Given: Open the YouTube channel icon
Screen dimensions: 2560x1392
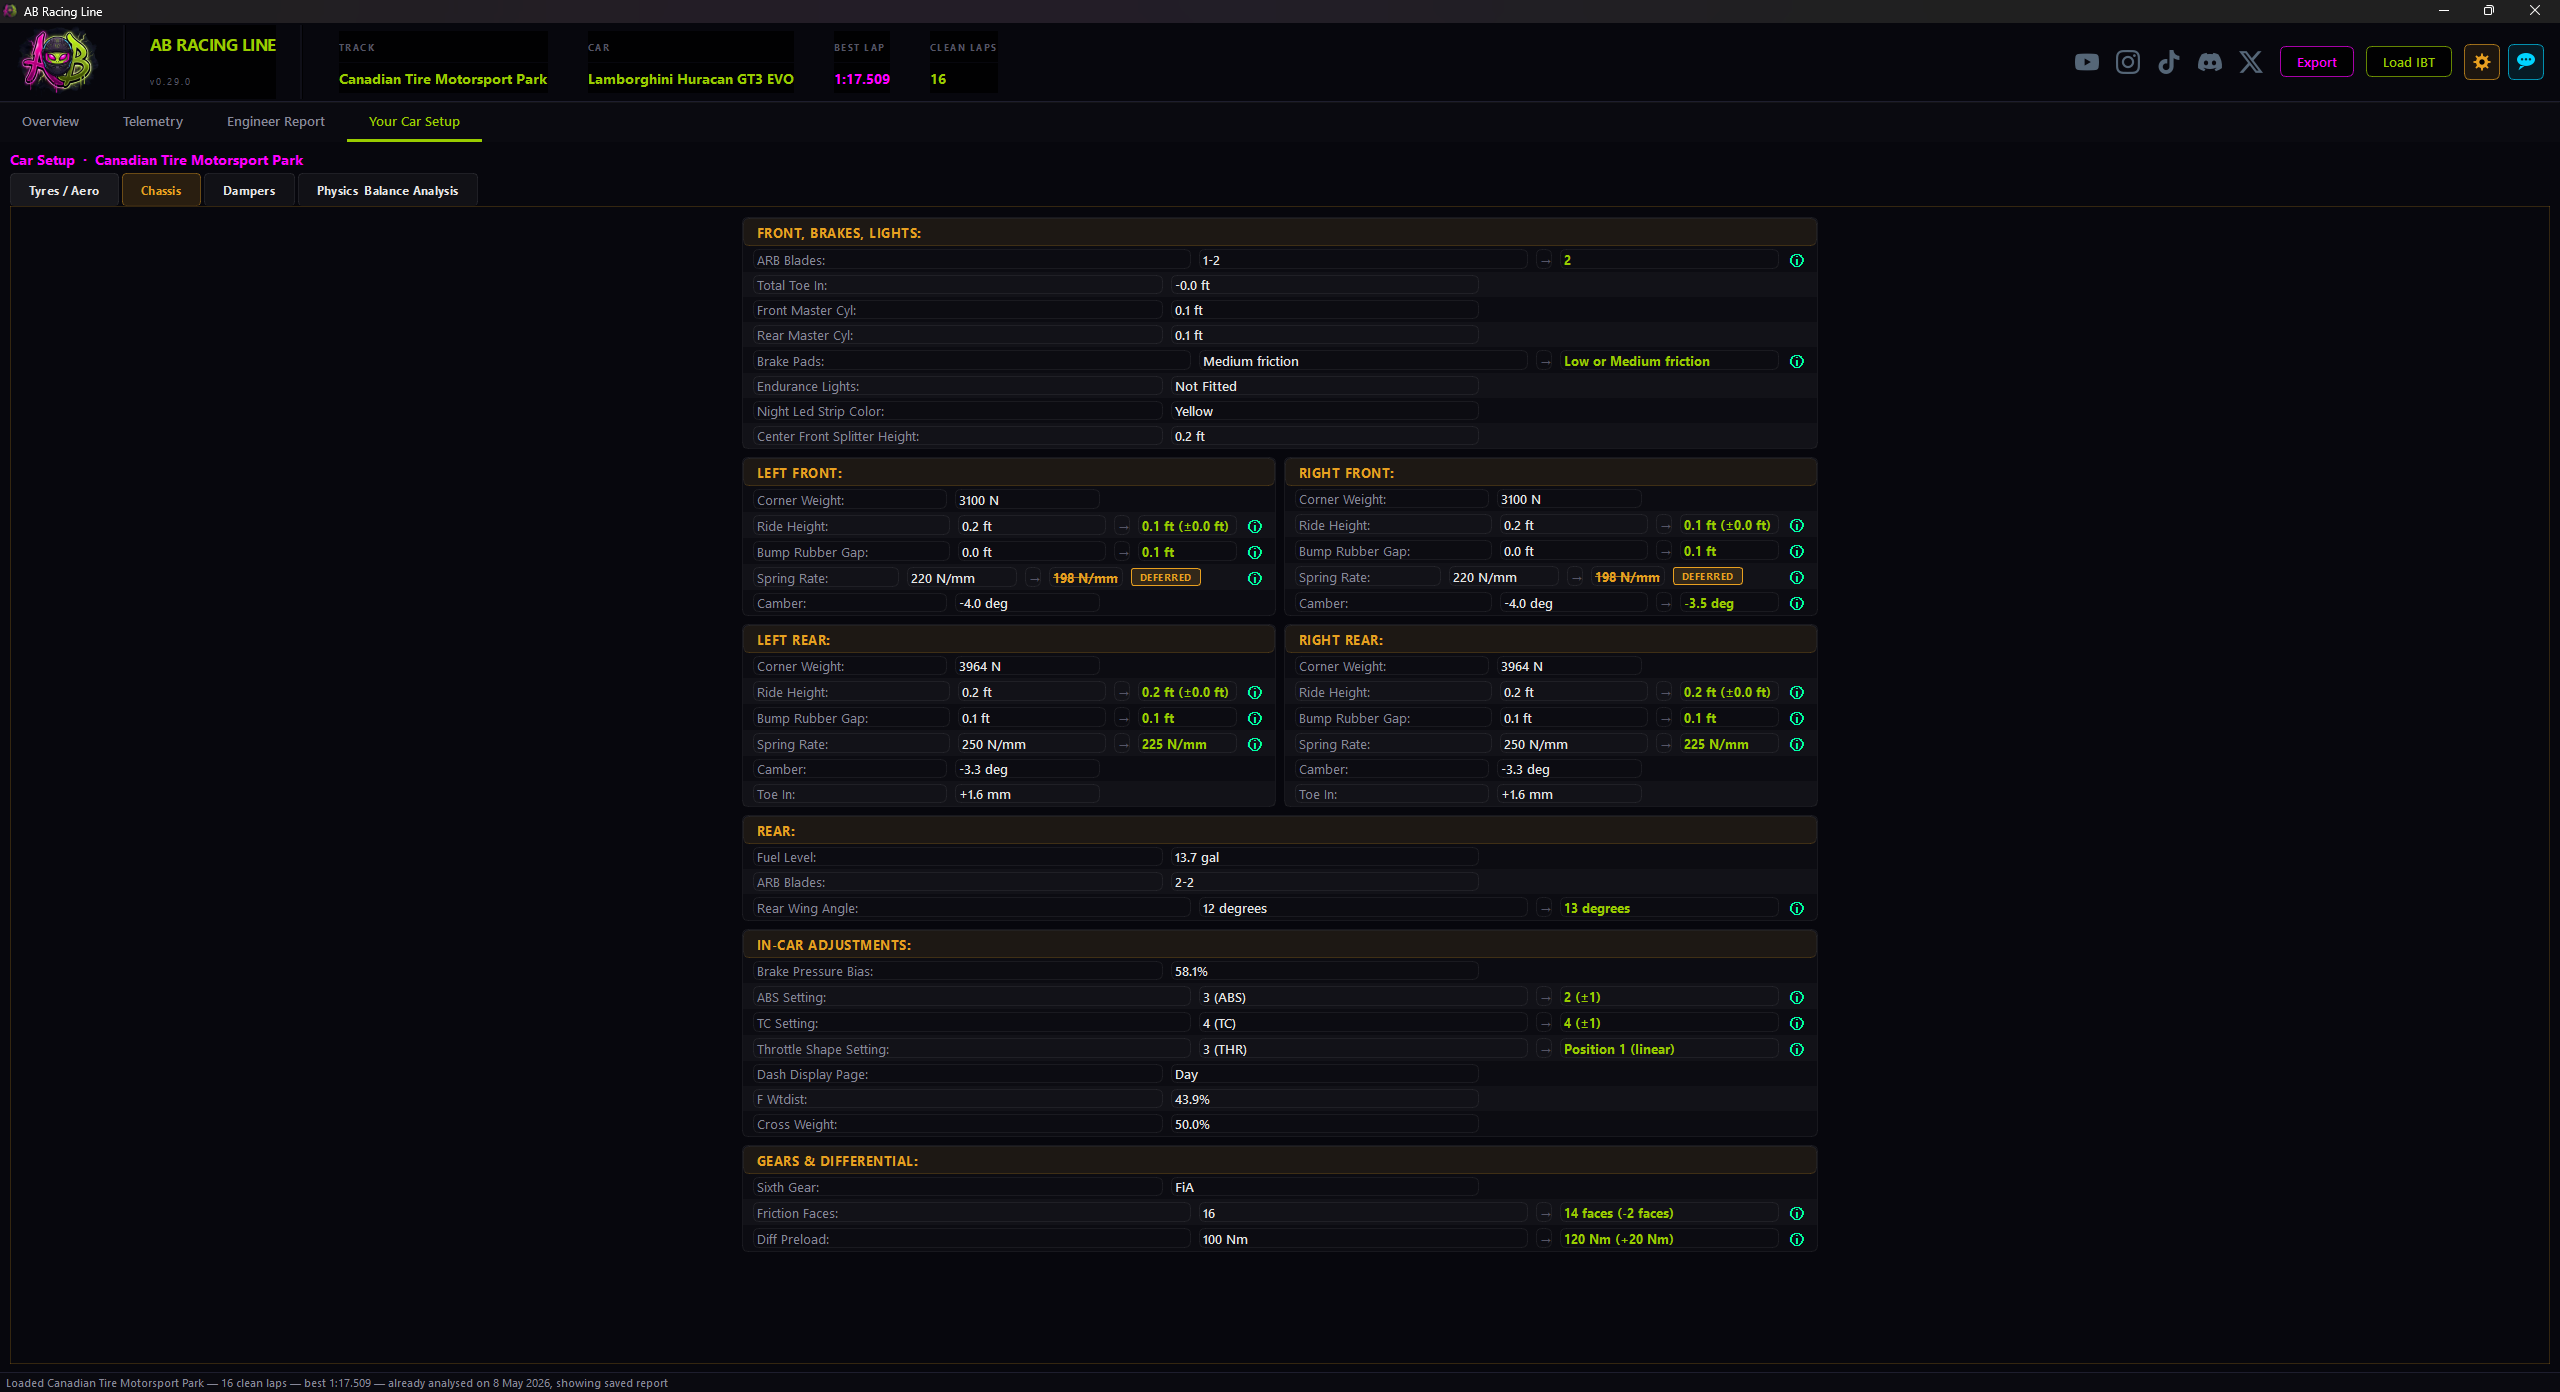Looking at the screenshot, I should tap(2086, 62).
